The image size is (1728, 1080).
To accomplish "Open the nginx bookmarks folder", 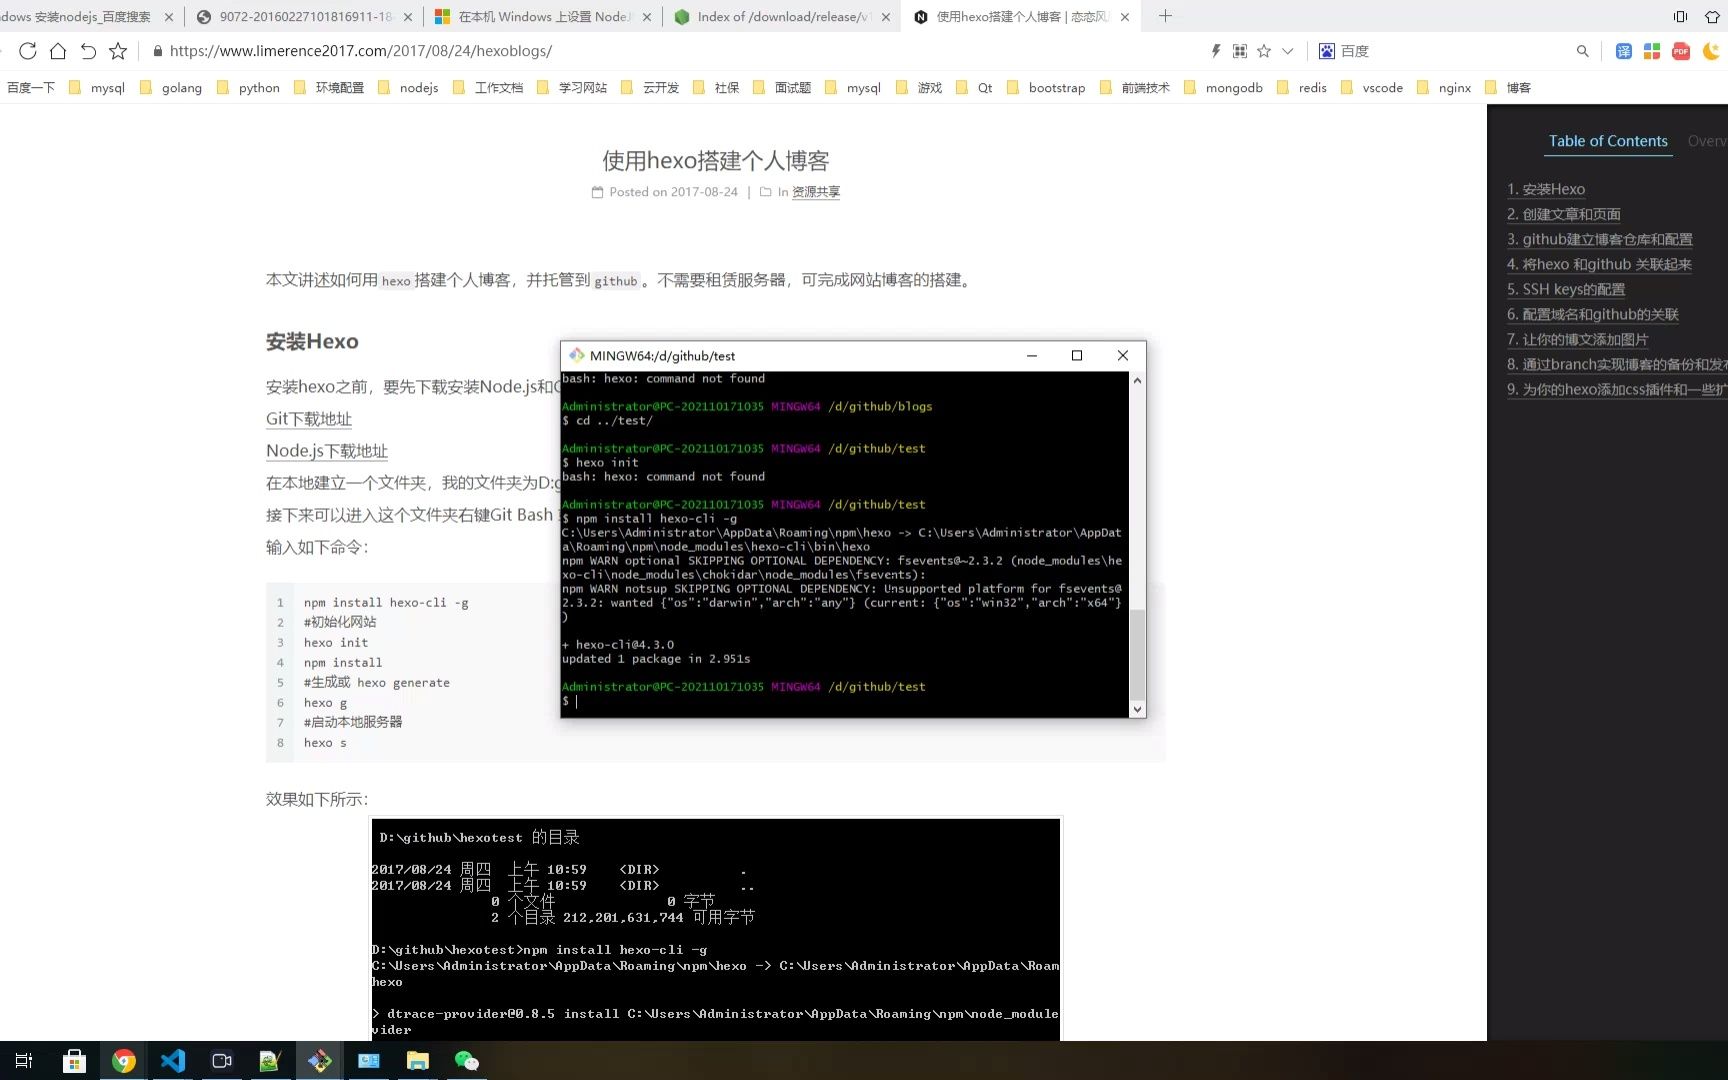I will (1444, 88).
